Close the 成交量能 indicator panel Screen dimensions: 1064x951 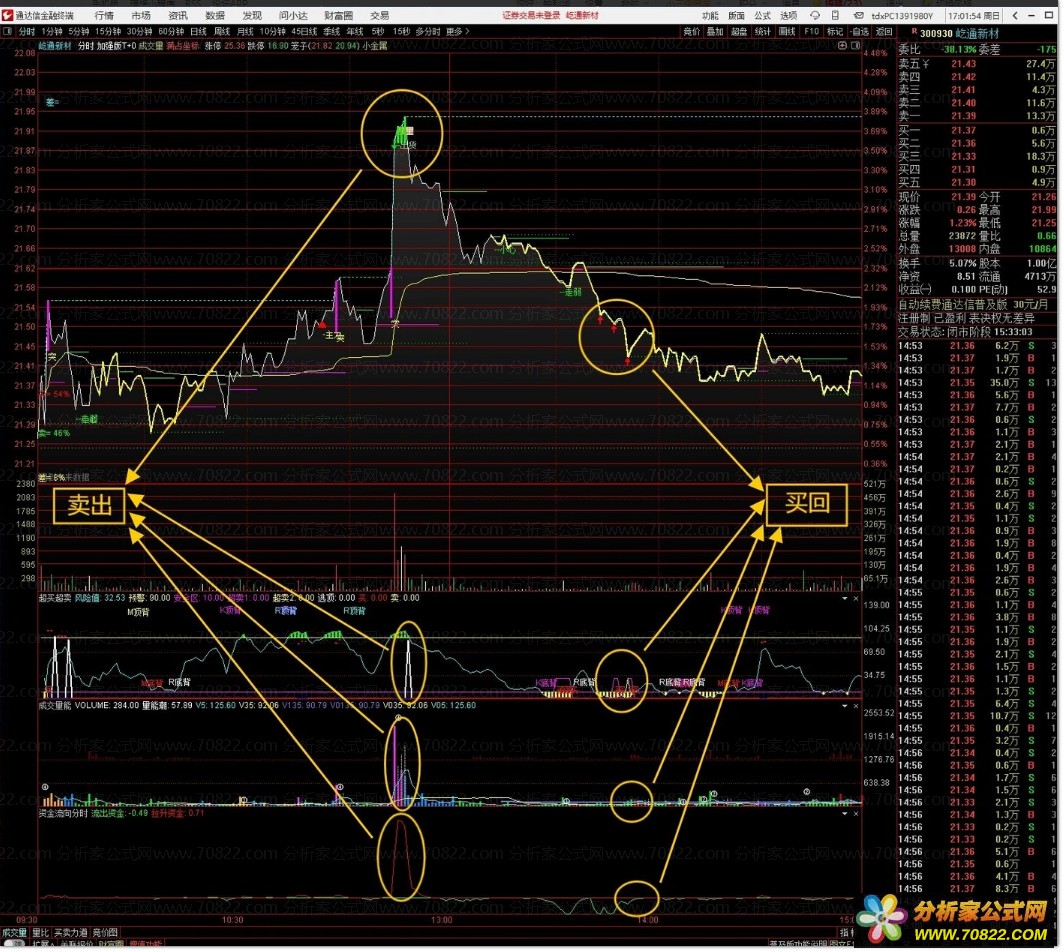click(x=856, y=706)
